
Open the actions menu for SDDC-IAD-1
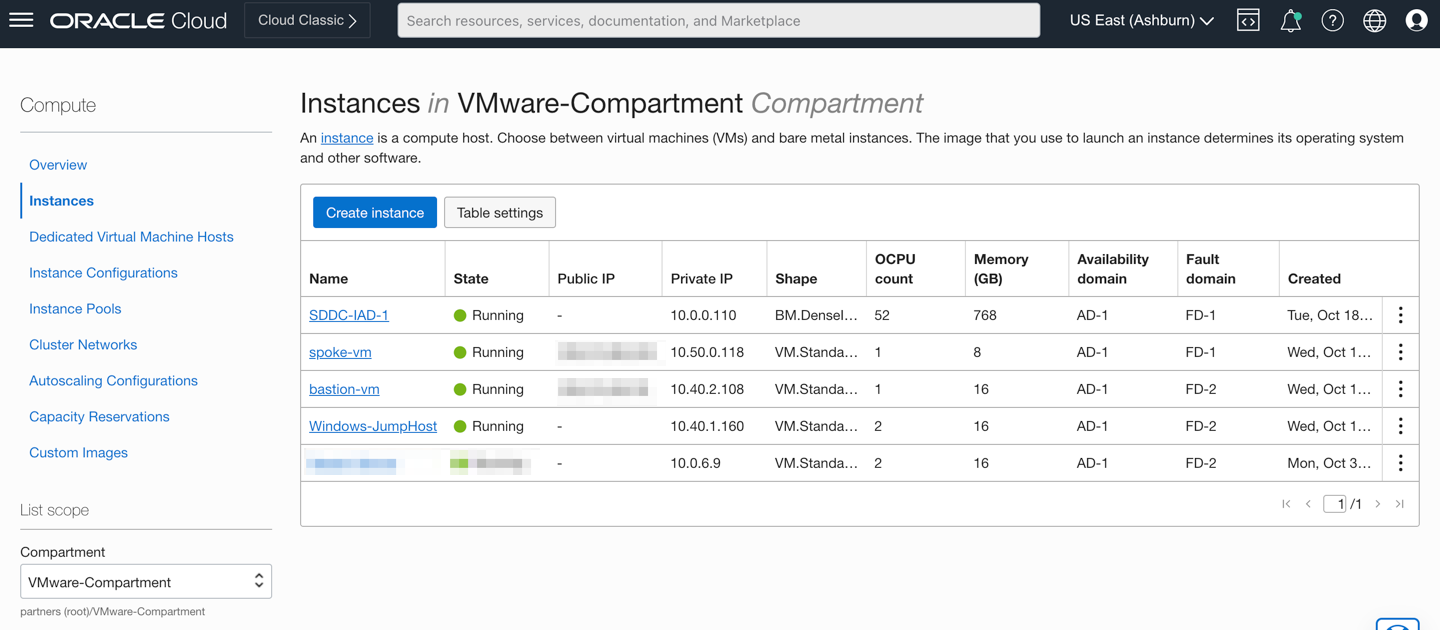click(x=1400, y=315)
